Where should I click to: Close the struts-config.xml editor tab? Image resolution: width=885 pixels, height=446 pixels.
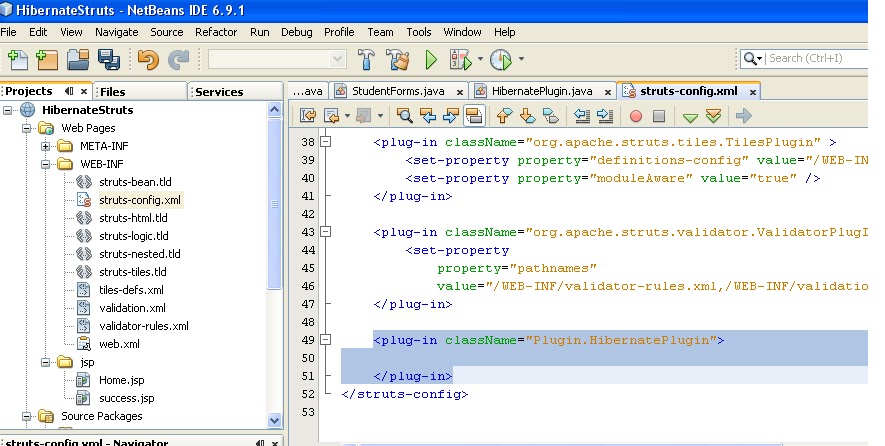tap(752, 91)
